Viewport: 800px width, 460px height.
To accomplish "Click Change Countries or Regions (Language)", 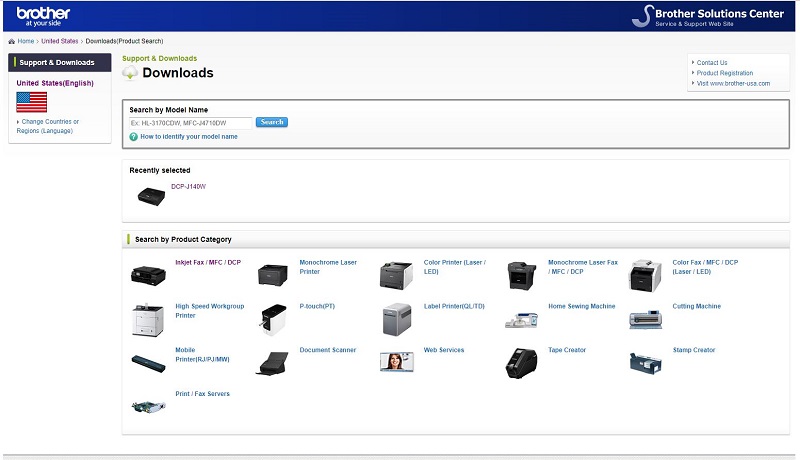I will click(47, 126).
